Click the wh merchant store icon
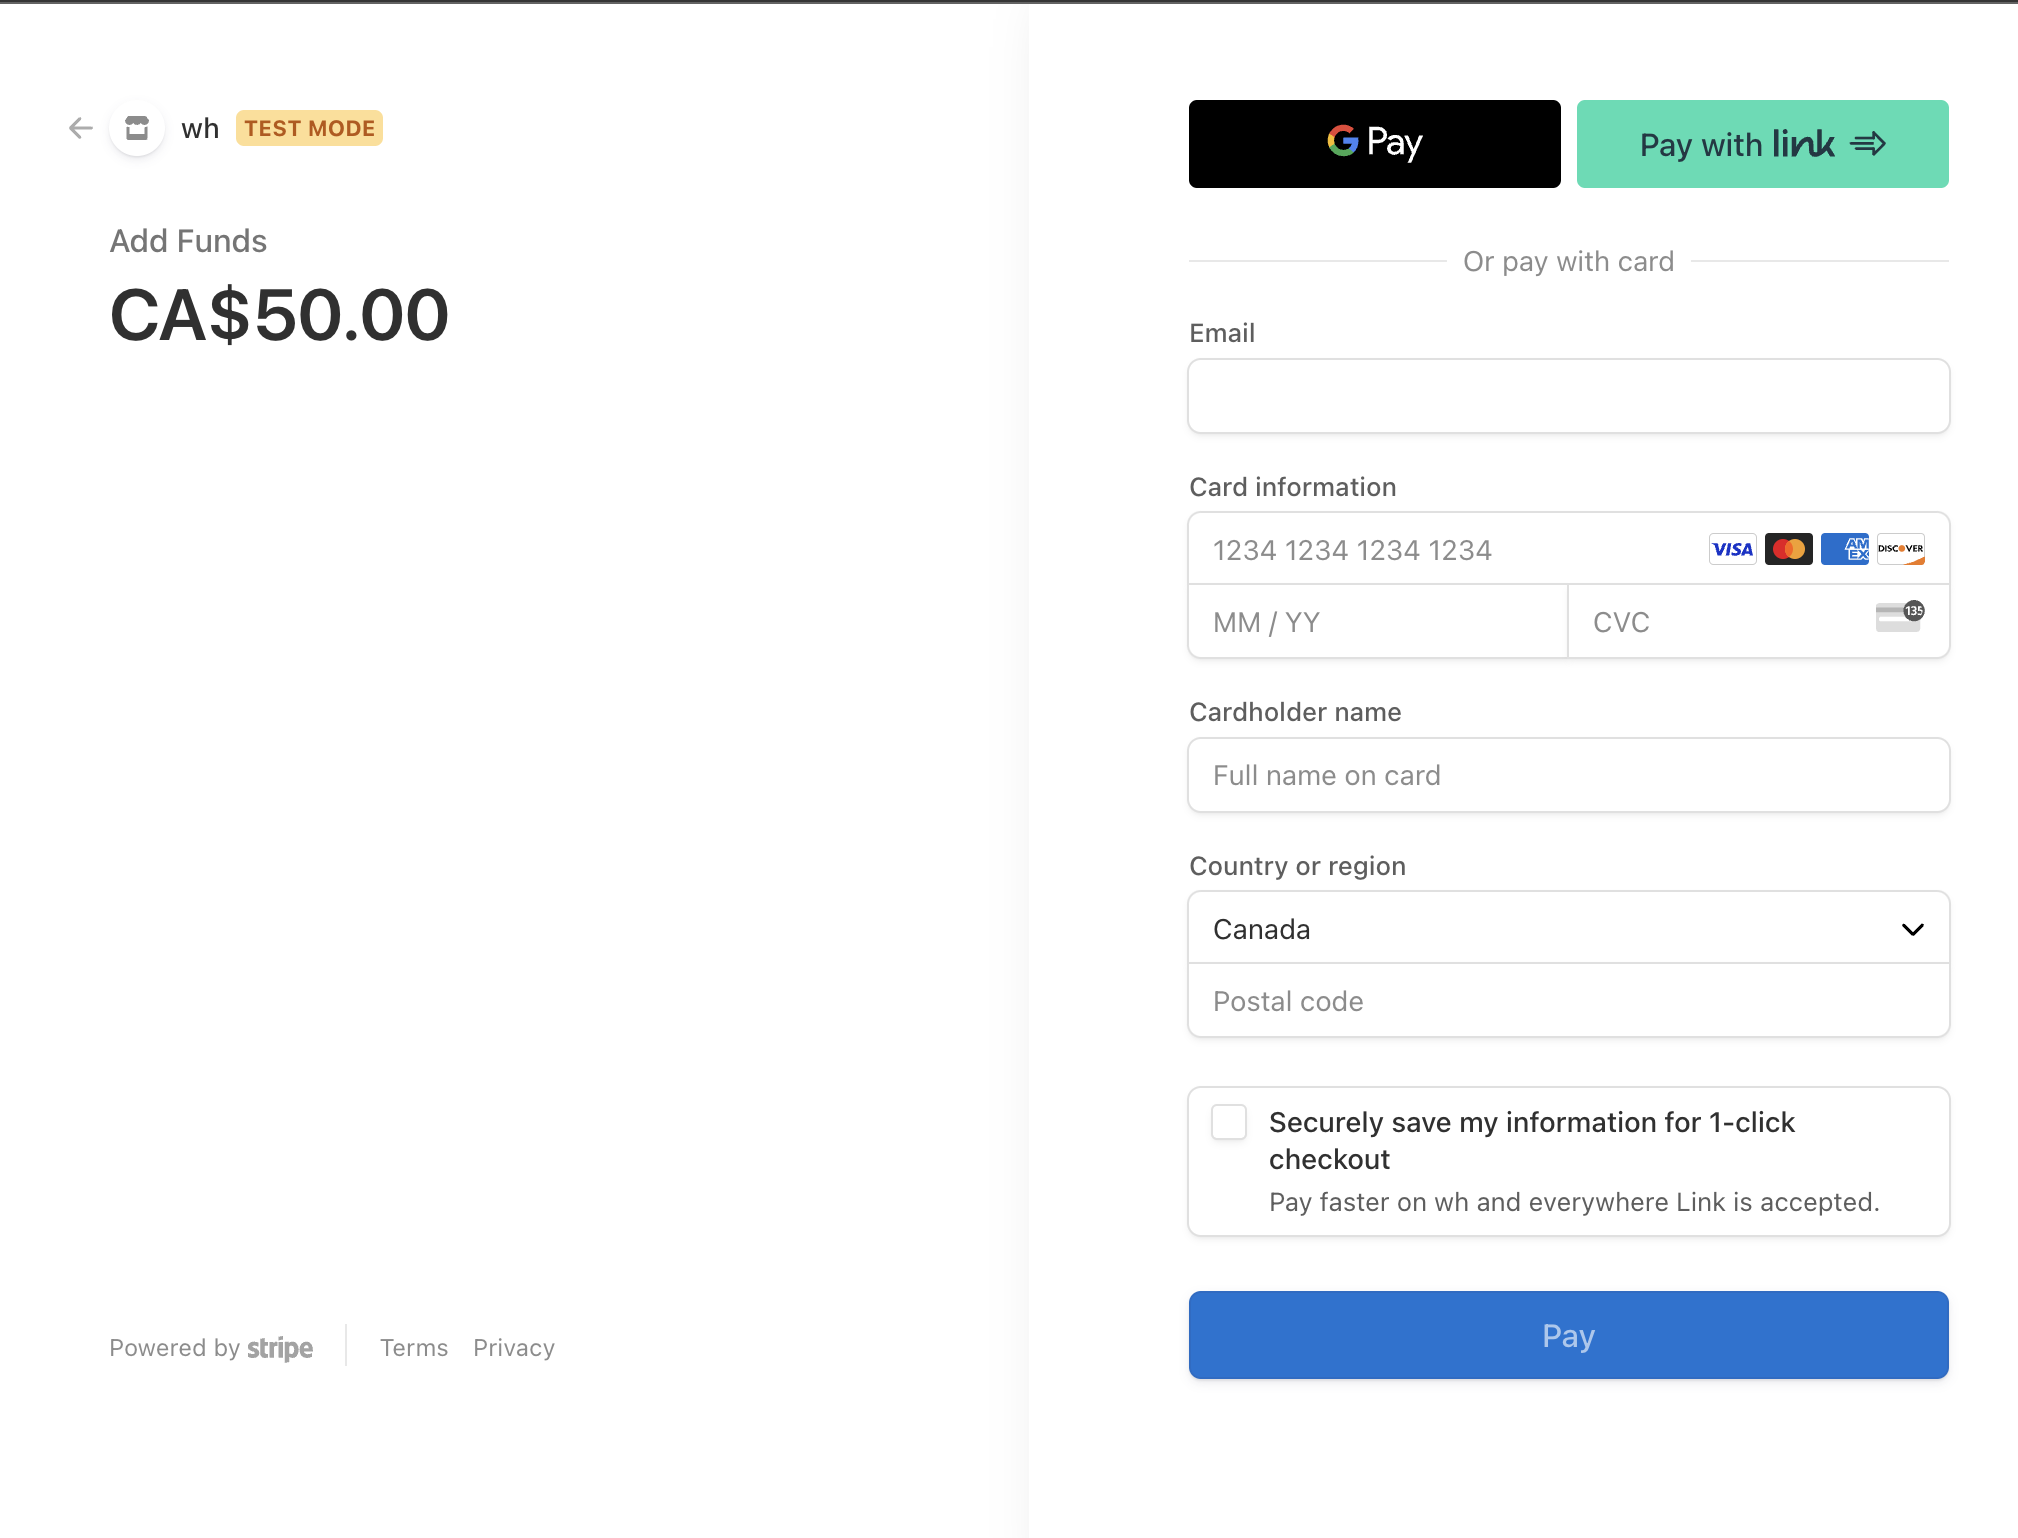Viewport: 2018px width, 1538px height. [137, 128]
